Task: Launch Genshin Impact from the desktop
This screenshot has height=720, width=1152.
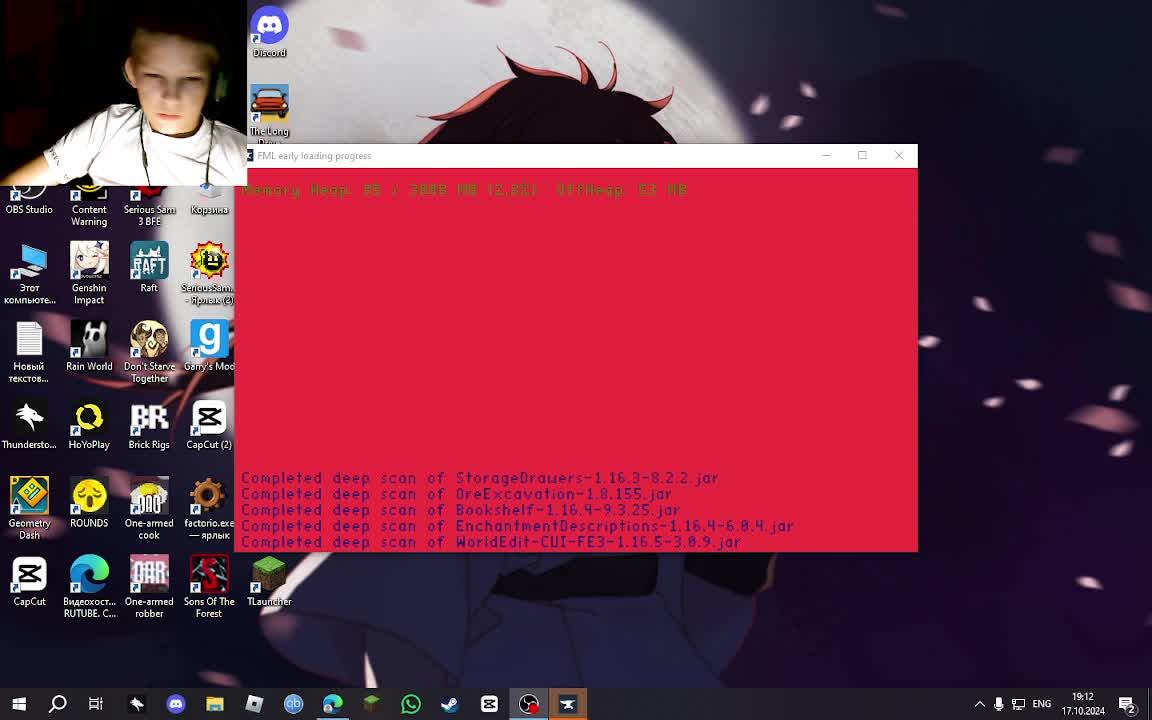Action: pos(89,272)
